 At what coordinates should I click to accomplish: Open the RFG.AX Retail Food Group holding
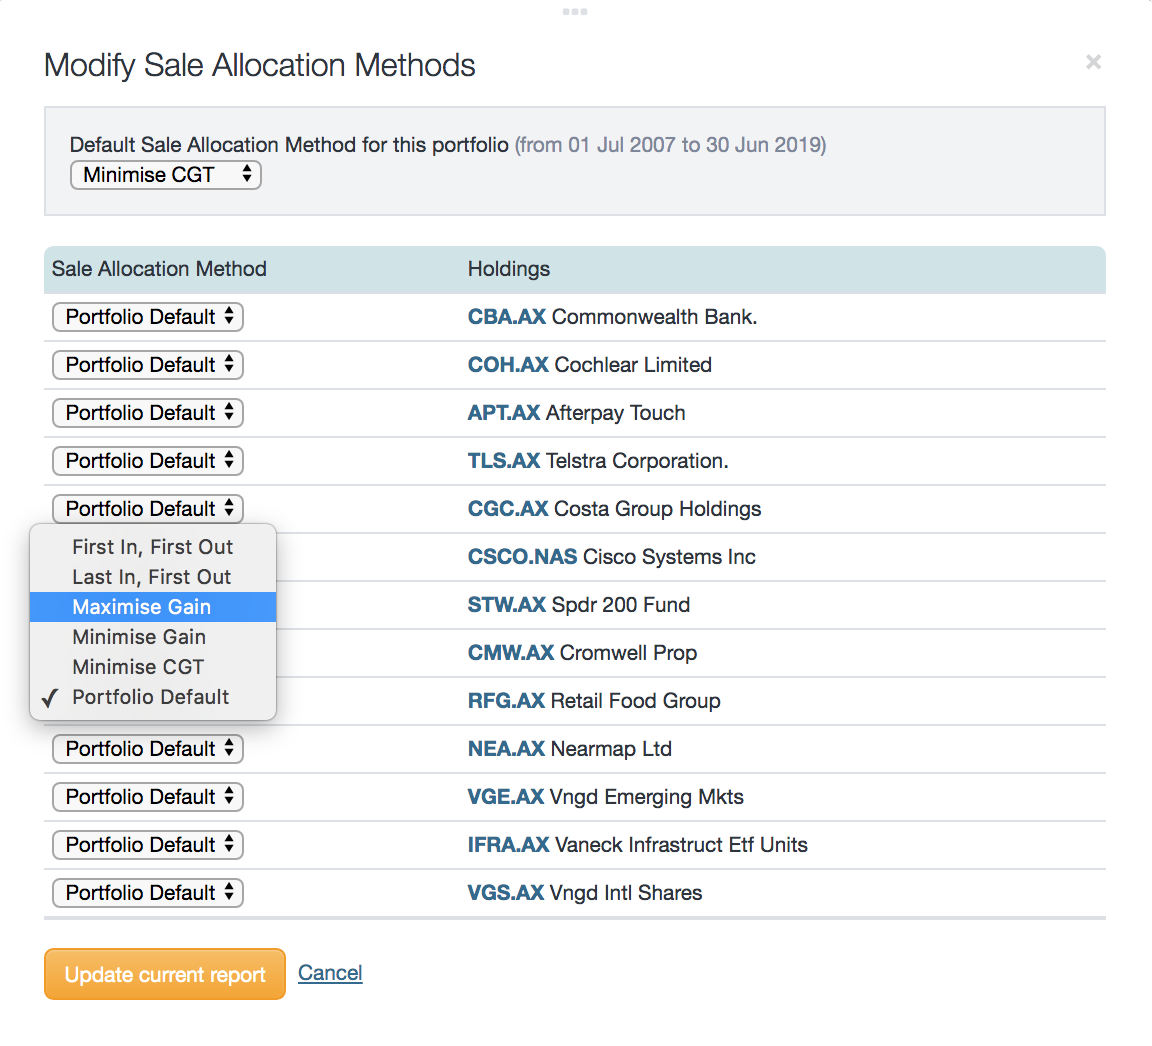click(506, 701)
